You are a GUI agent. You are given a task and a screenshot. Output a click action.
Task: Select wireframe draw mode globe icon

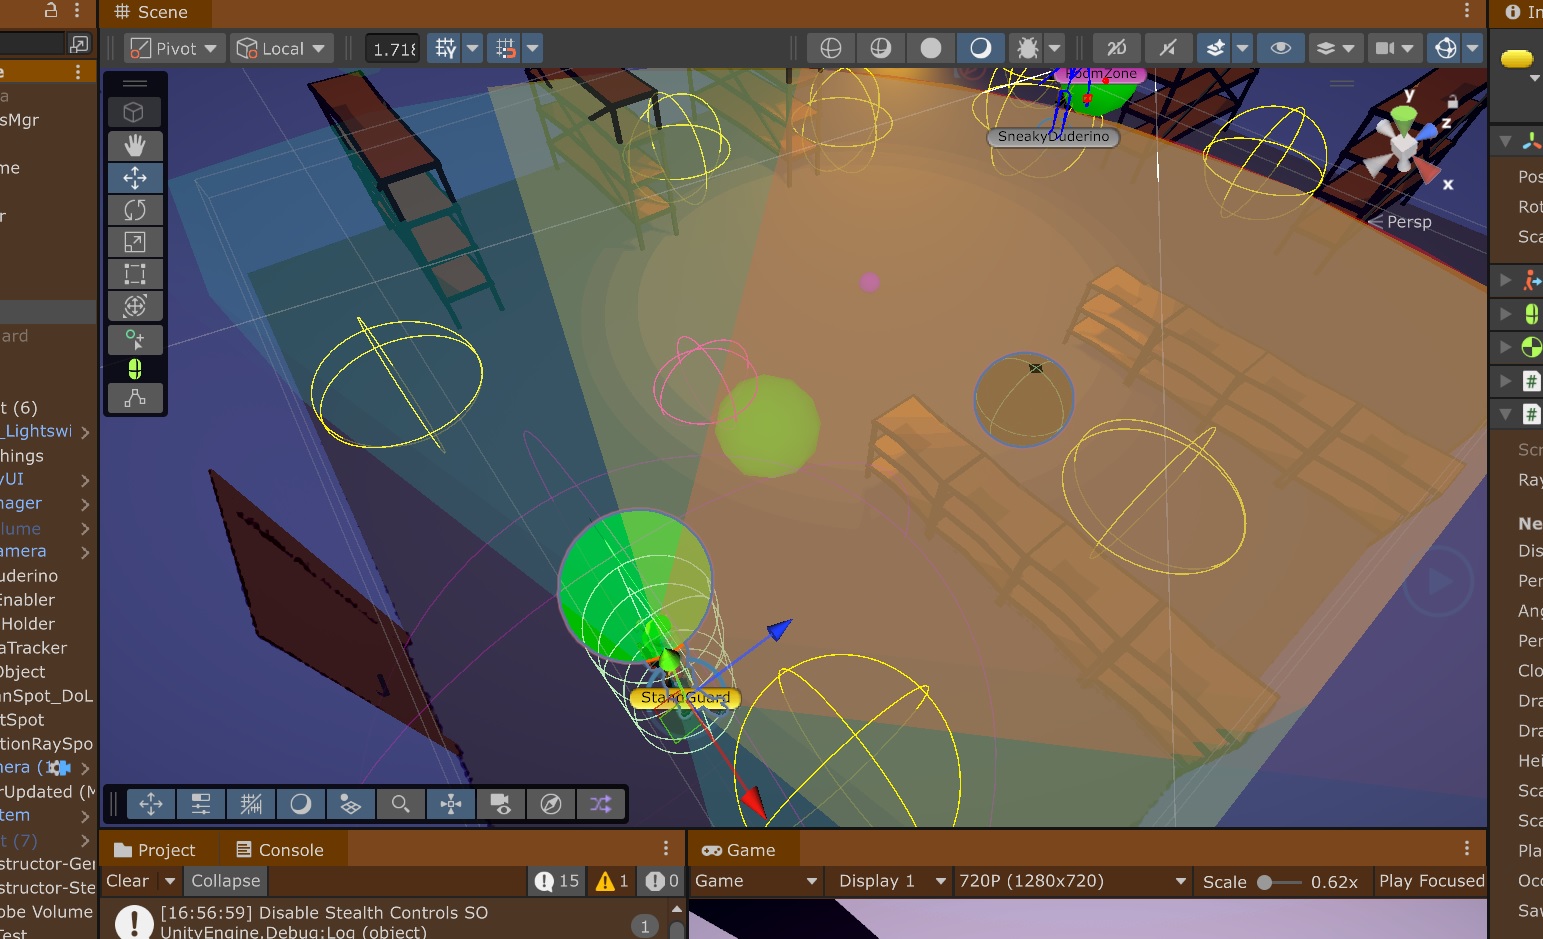click(x=831, y=48)
